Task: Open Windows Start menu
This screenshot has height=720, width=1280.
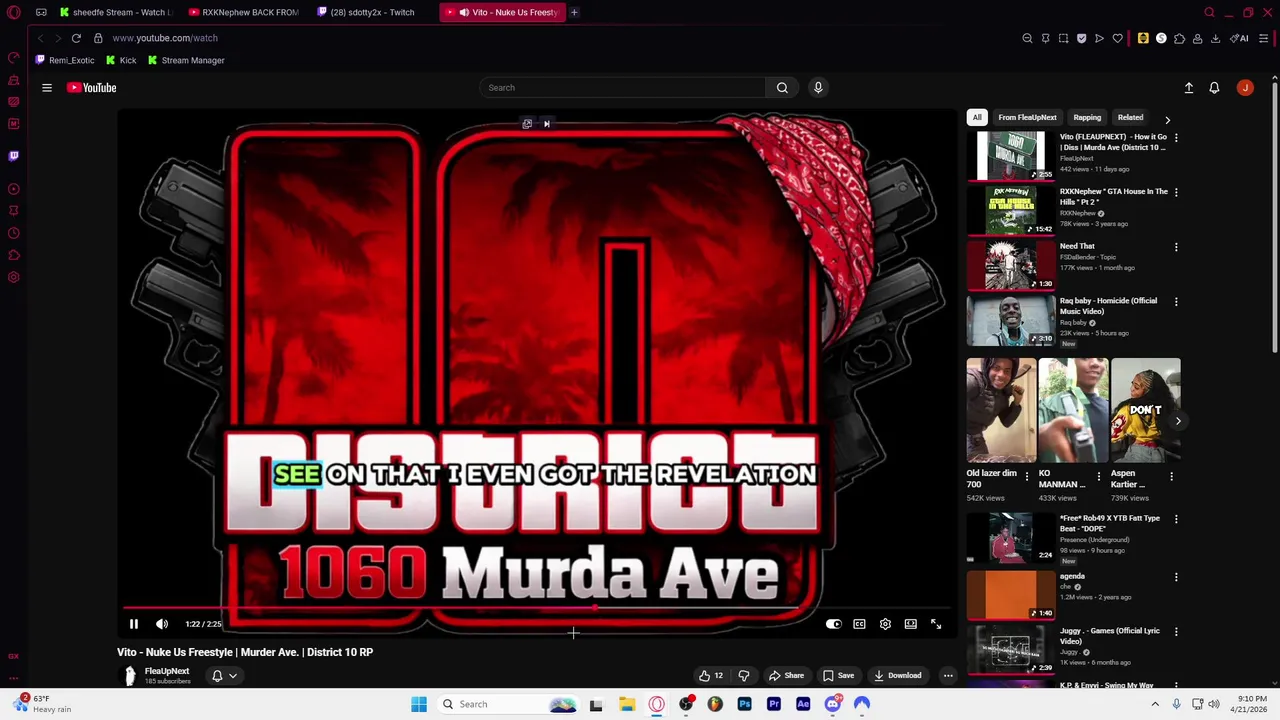Action: pyautogui.click(x=419, y=704)
